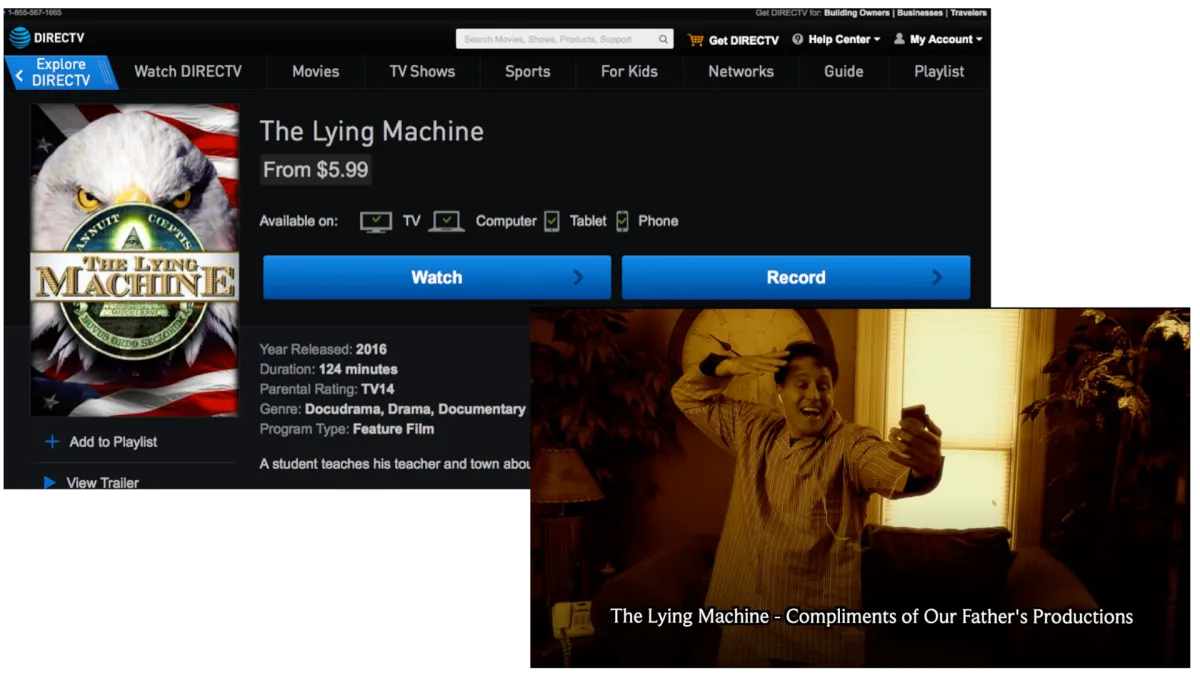Click the plus icon beside Add to Playlist
The image size is (1200, 675).
(x=52, y=441)
